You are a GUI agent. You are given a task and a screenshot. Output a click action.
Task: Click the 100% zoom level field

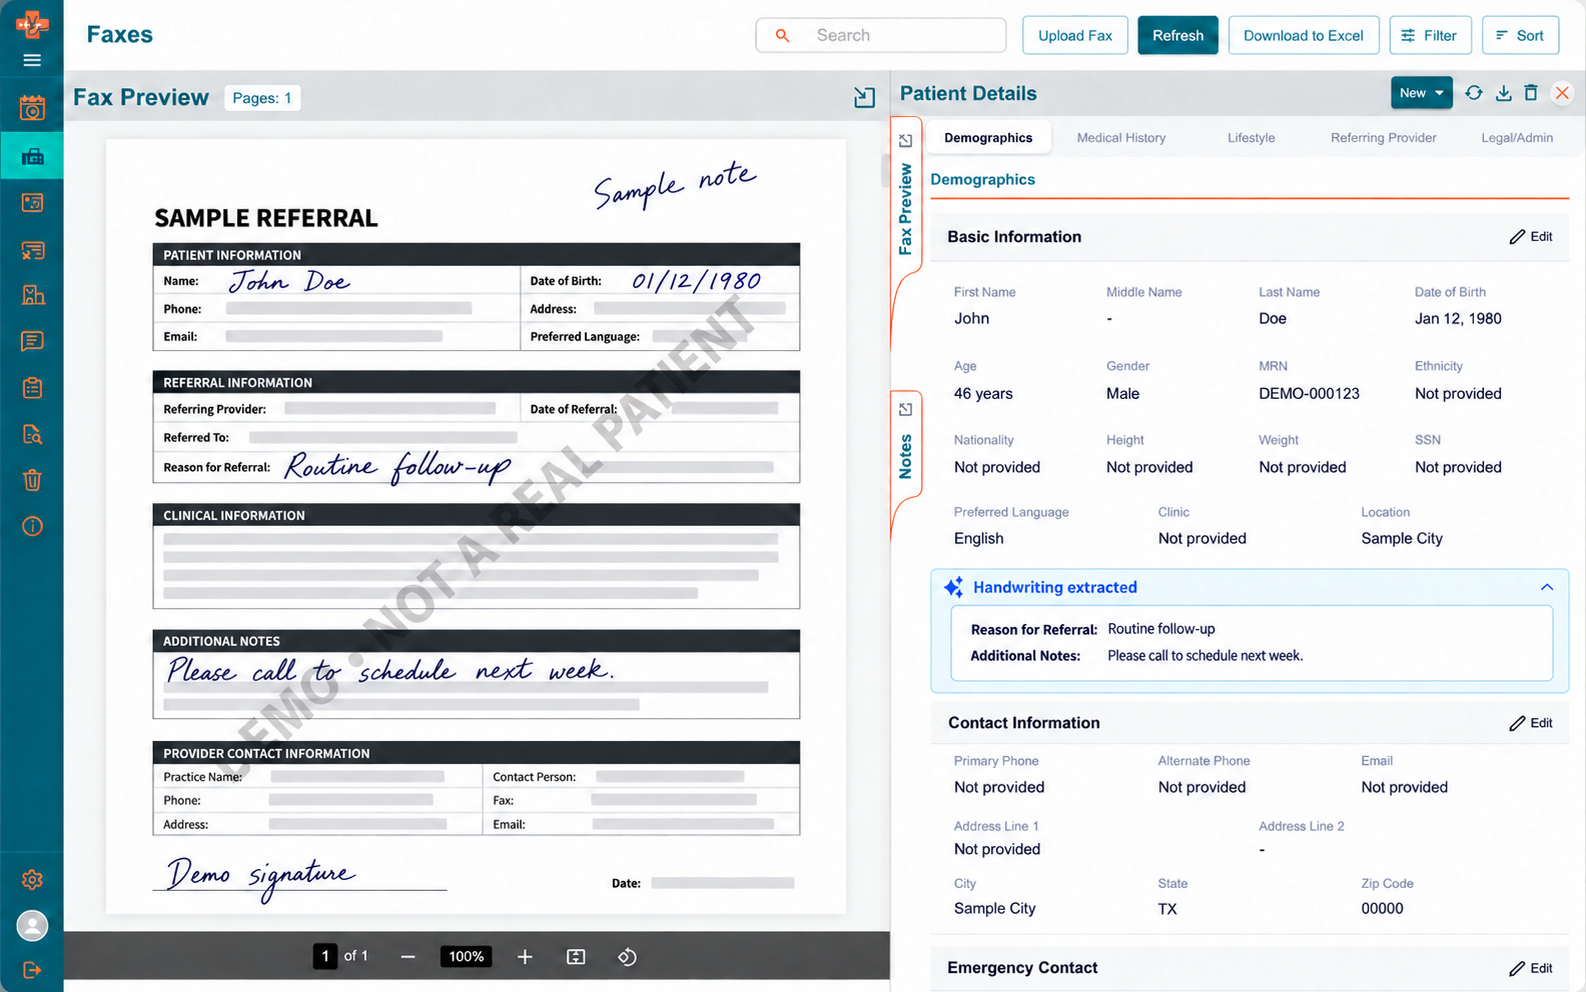[466, 957]
